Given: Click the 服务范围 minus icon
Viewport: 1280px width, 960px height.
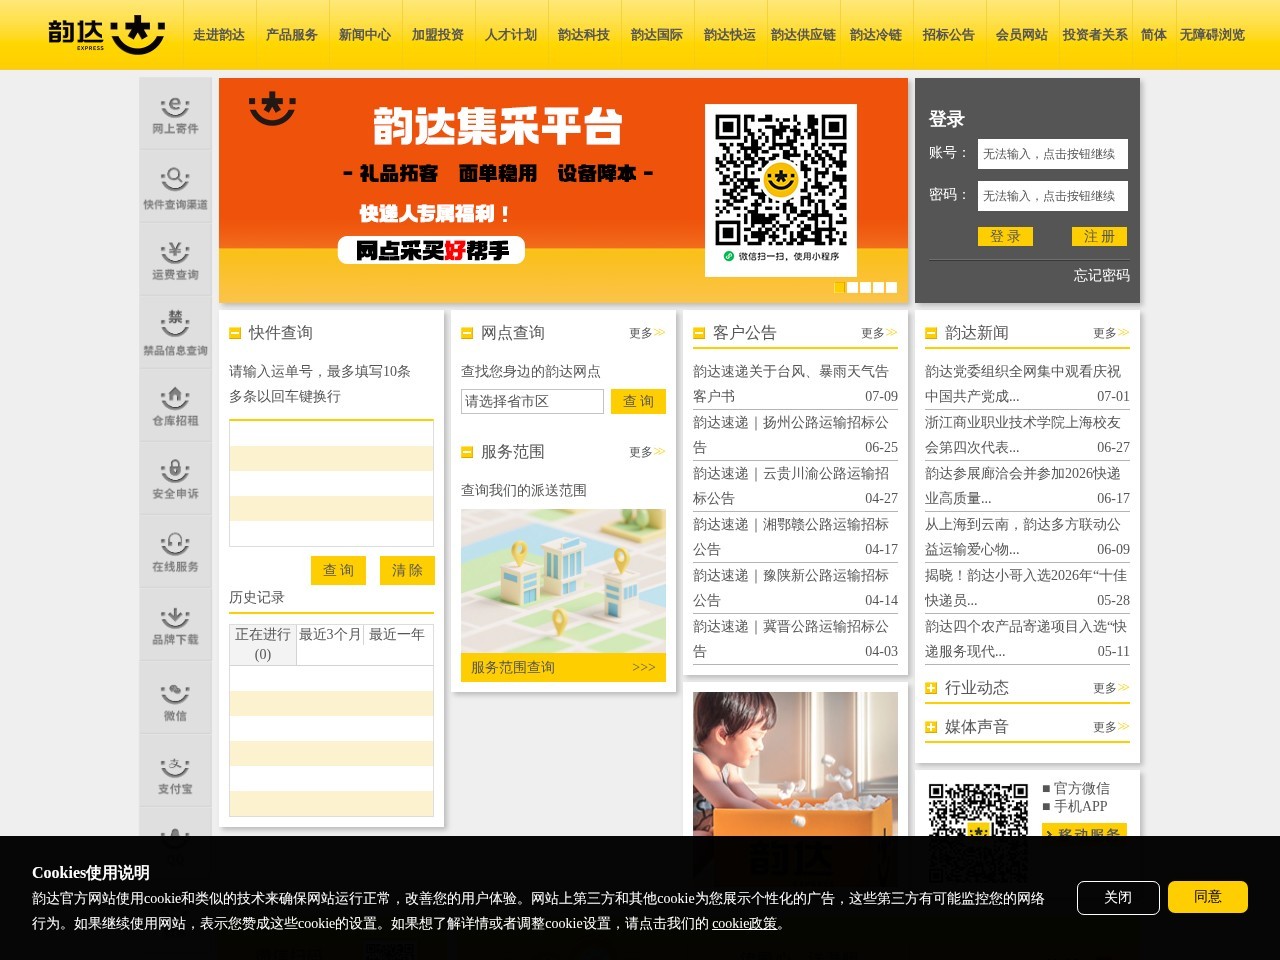Looking at the screenshot, I should coord(467,452).
